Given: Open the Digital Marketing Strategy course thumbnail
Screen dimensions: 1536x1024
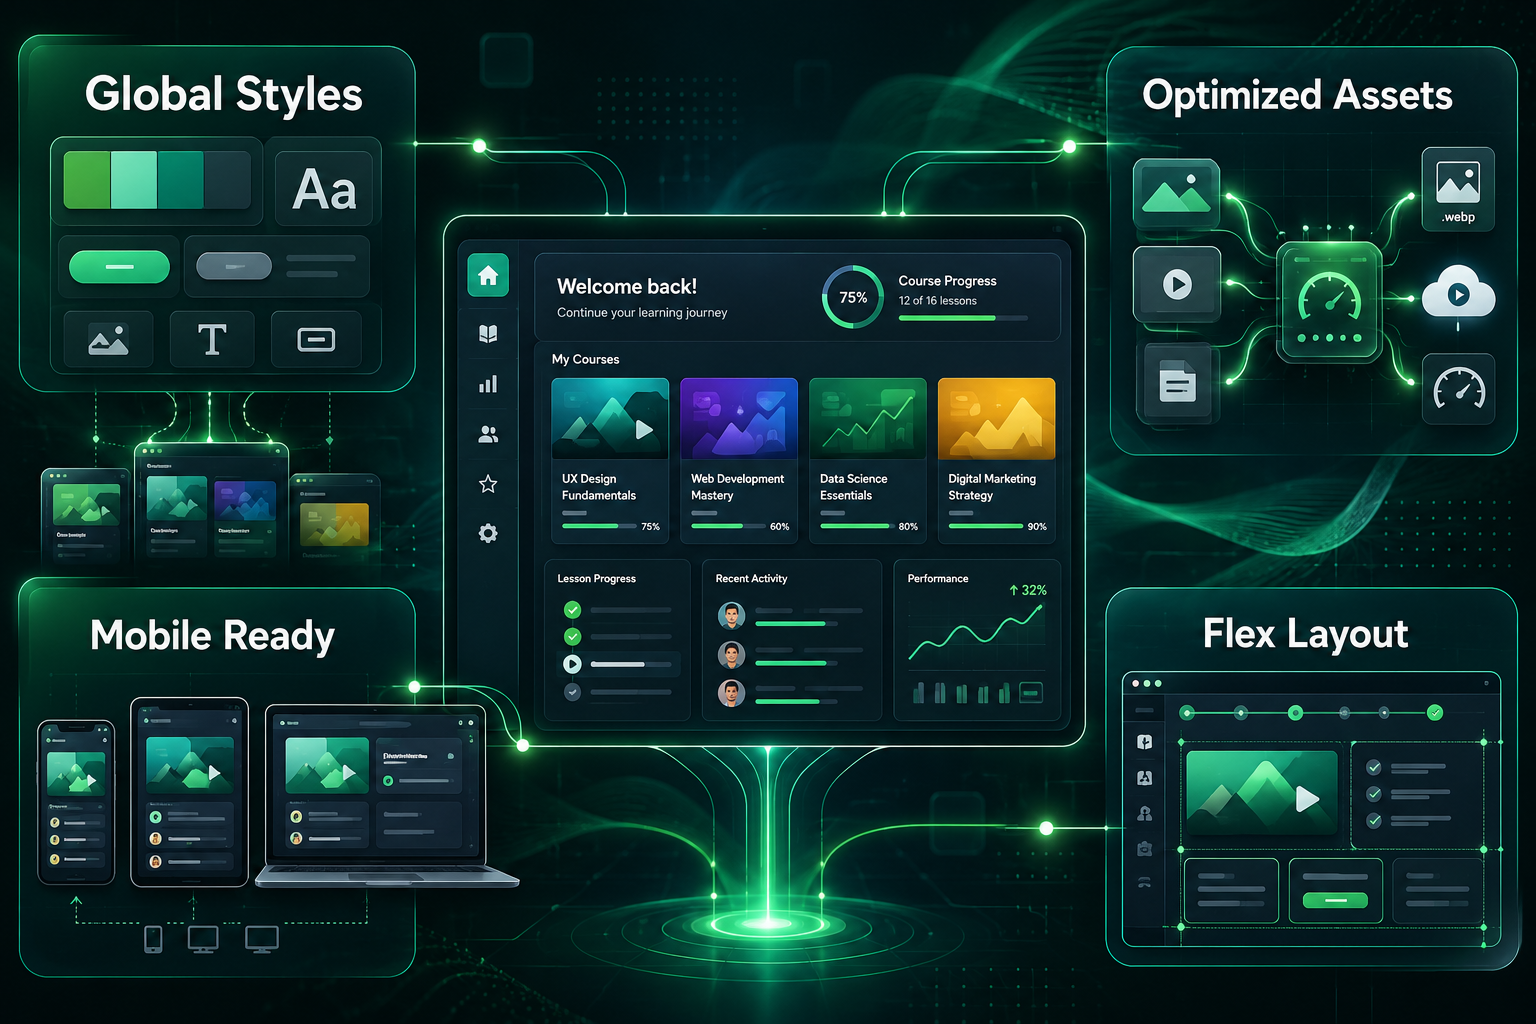Looking at the screenshot, I should pos(997,418).
